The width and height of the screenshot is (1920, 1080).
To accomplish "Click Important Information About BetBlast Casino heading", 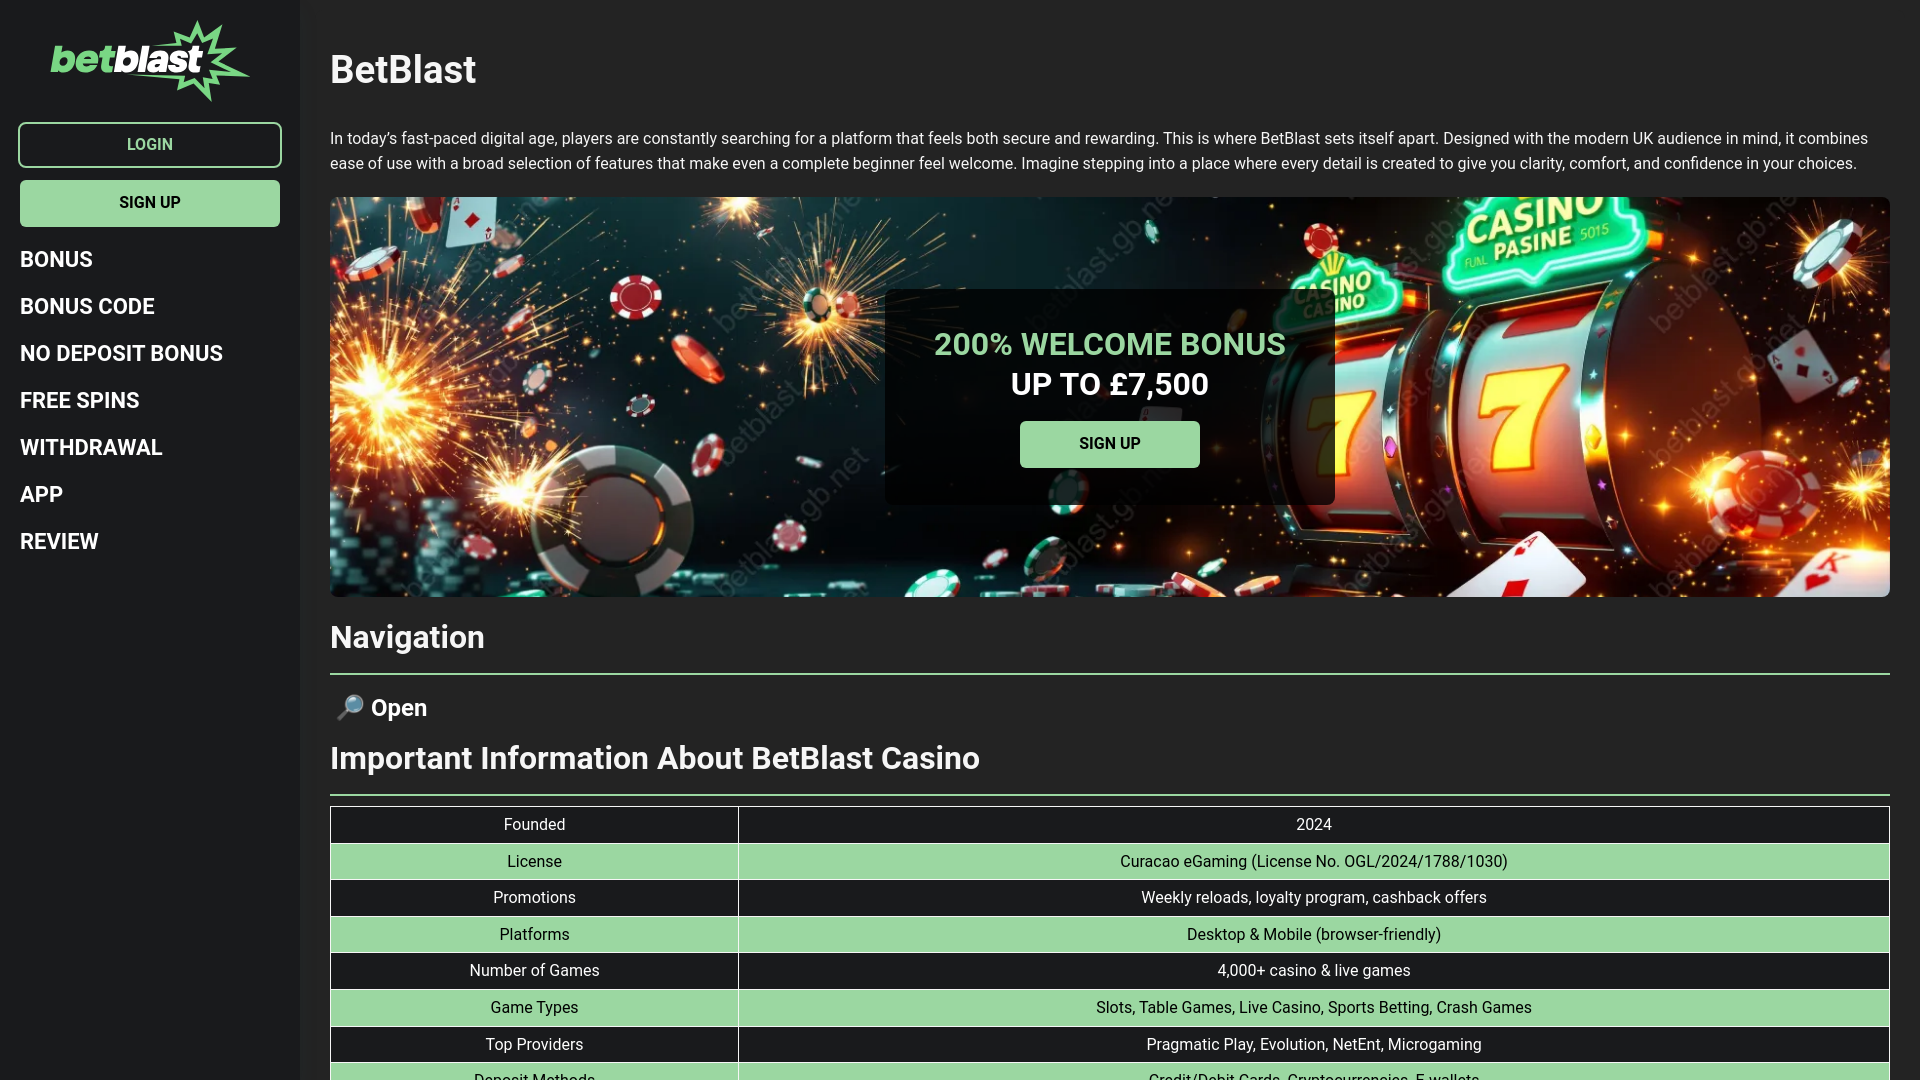I will [655, 759].
